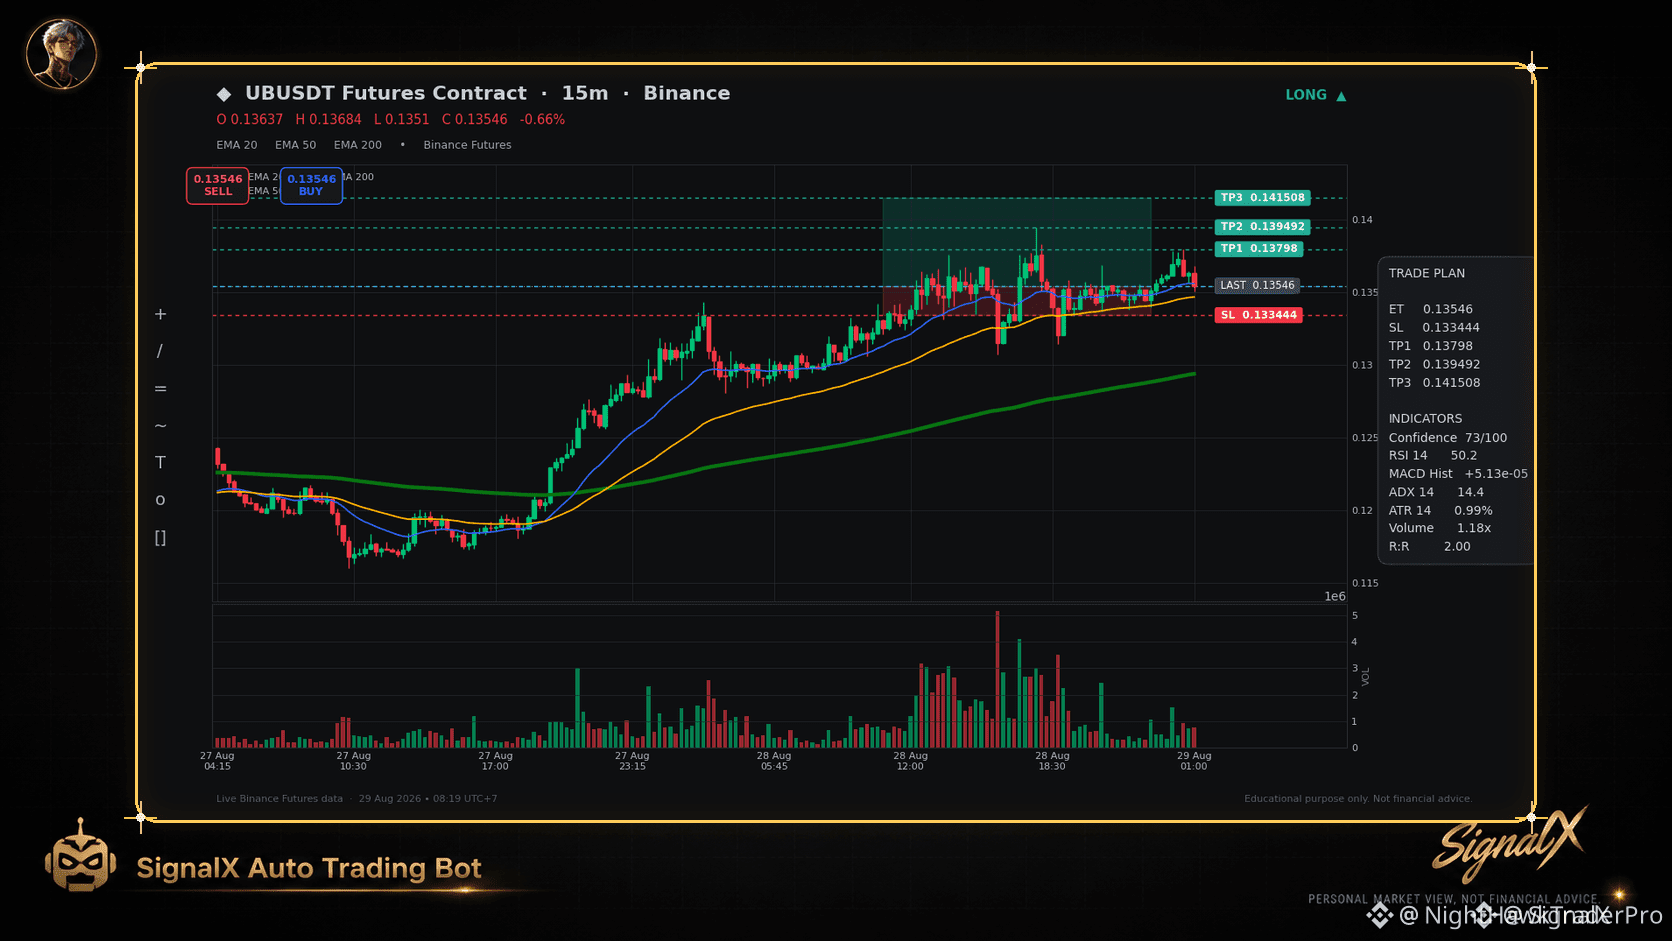
Task: Click the 29 Aug 01:00 time label
Action: (x=1194, y=761)
